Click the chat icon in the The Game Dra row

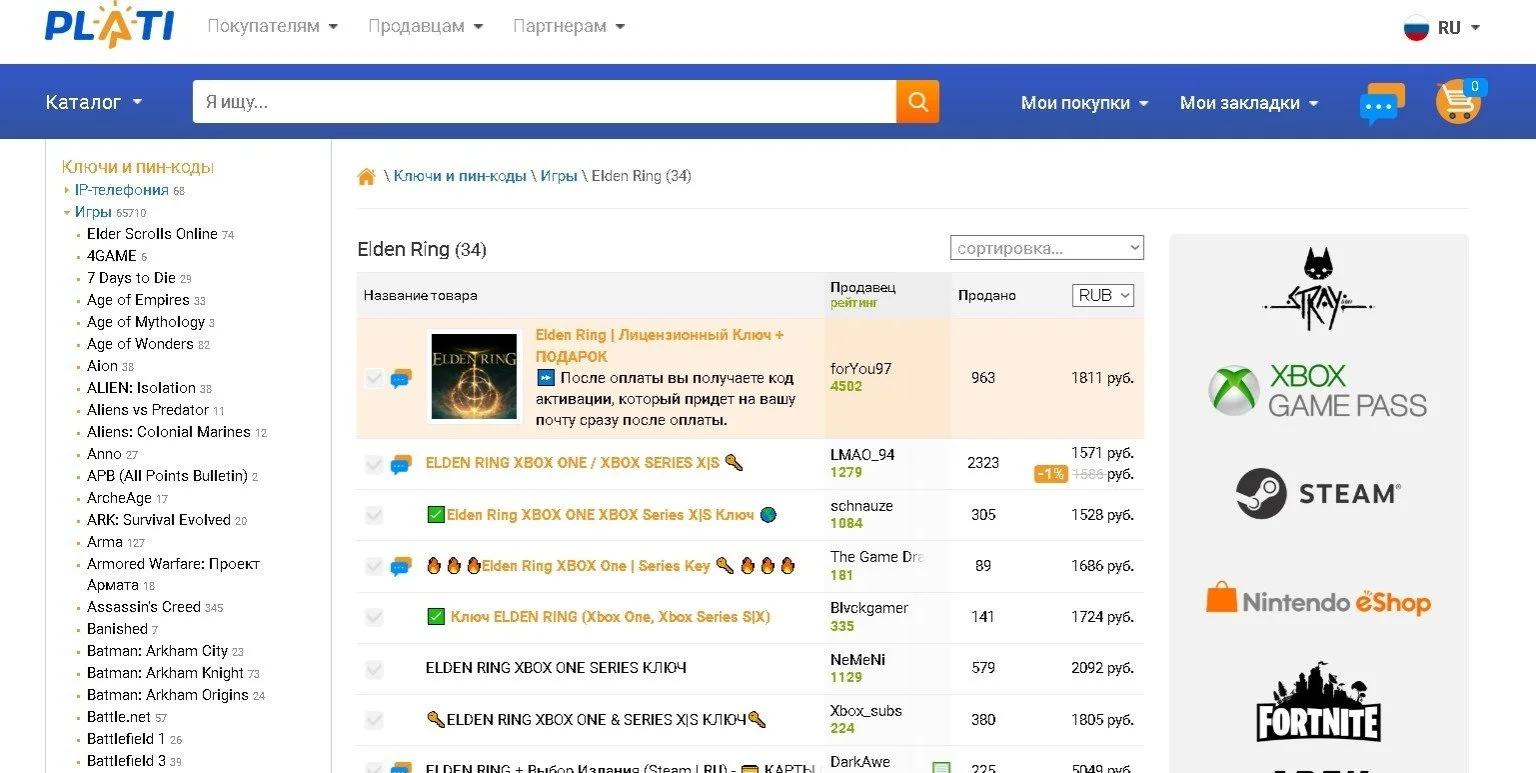tap(401, 567)
